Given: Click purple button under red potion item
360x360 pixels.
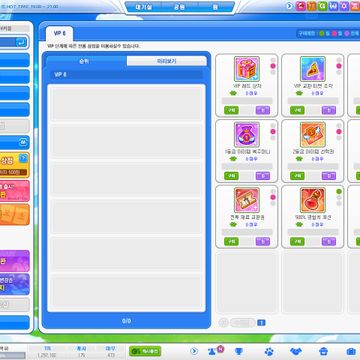Looking at the screenshot, I should click(329, 241).
